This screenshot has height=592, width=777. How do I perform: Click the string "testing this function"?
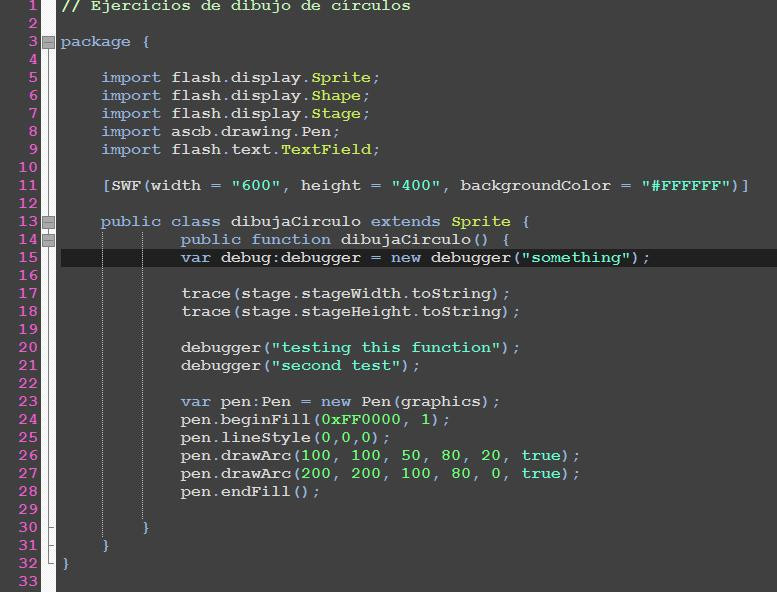coord(386,347)
